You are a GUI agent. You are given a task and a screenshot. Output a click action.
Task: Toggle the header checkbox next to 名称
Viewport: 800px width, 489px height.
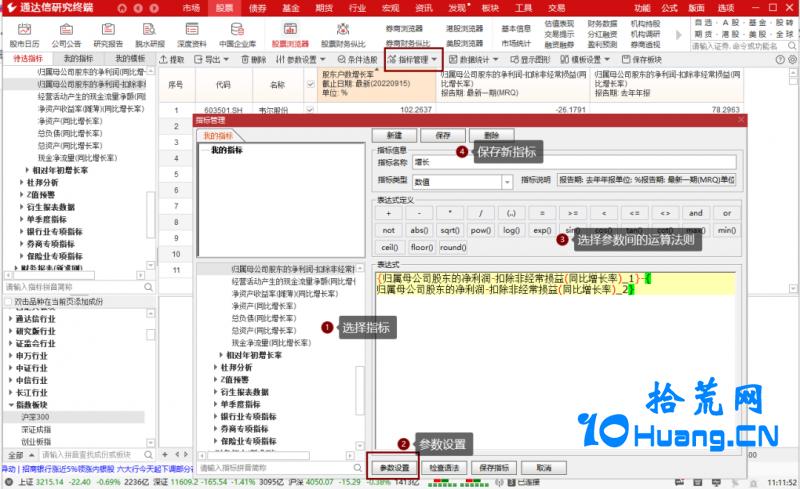pos(310,84)
